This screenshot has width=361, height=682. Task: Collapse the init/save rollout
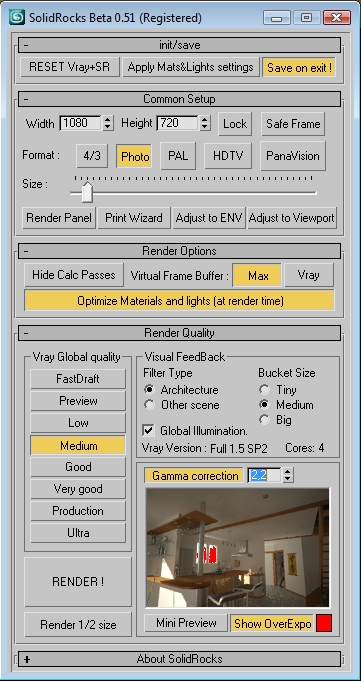coord(179,45)
